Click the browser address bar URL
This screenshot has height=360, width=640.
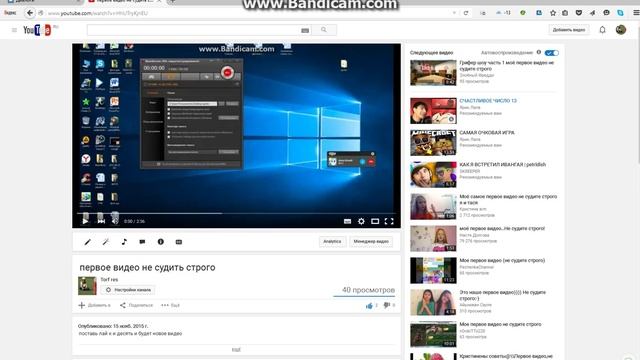tap(98, 13)
